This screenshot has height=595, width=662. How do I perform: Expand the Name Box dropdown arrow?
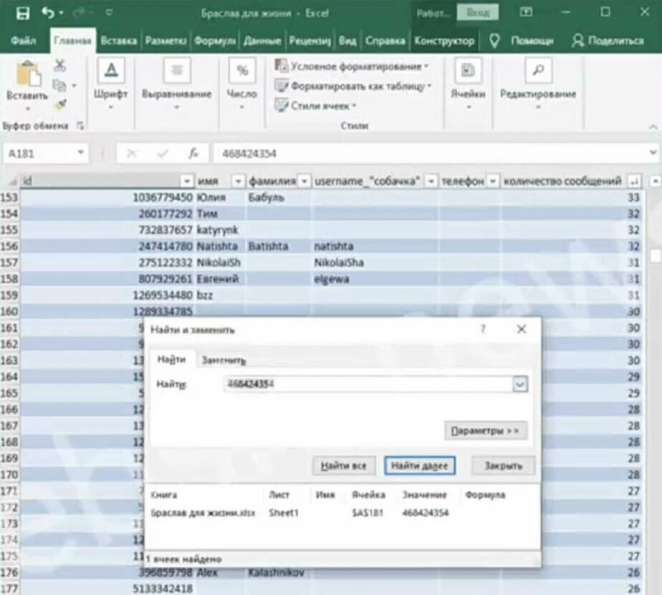click(x=80, y=154)
